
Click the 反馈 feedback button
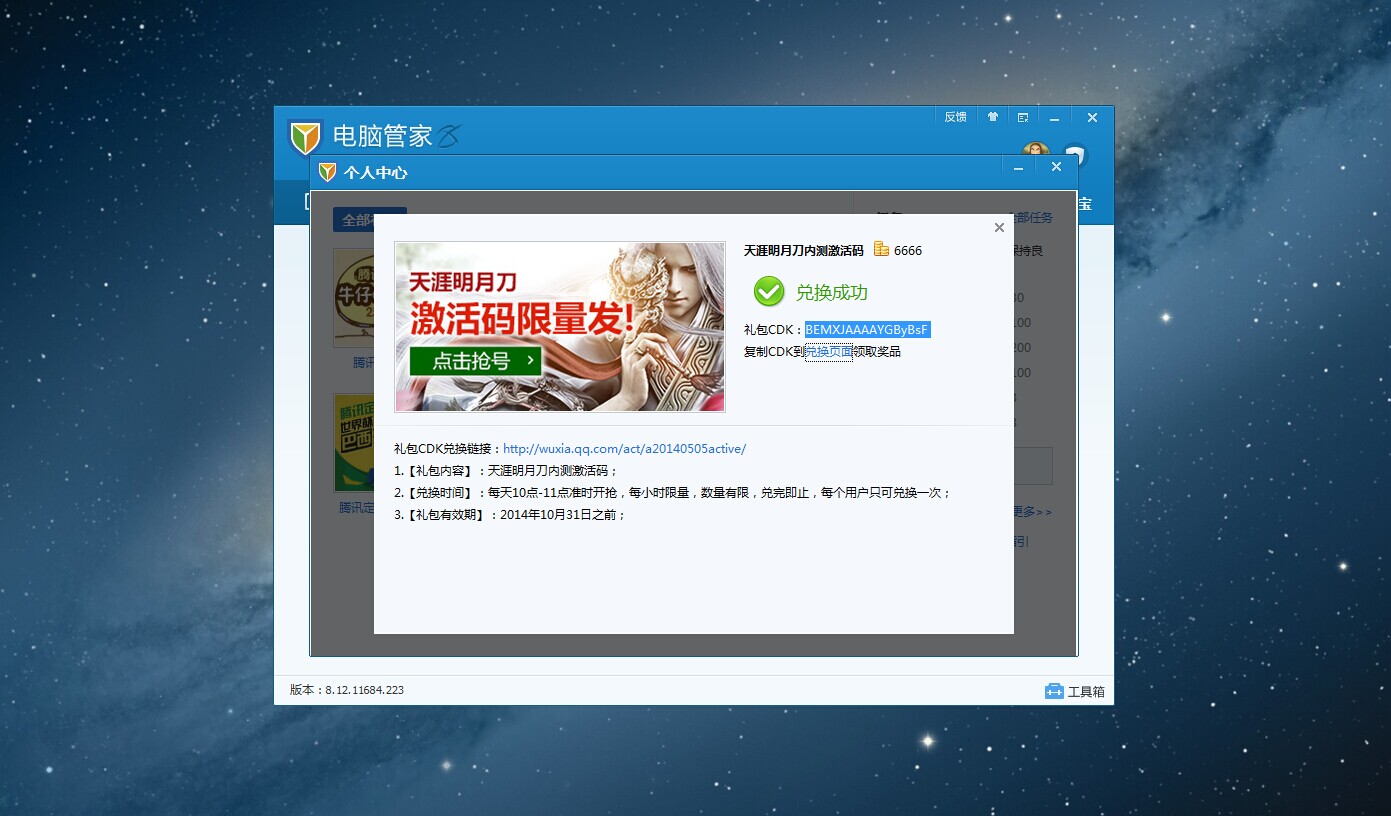pos(955,117)
